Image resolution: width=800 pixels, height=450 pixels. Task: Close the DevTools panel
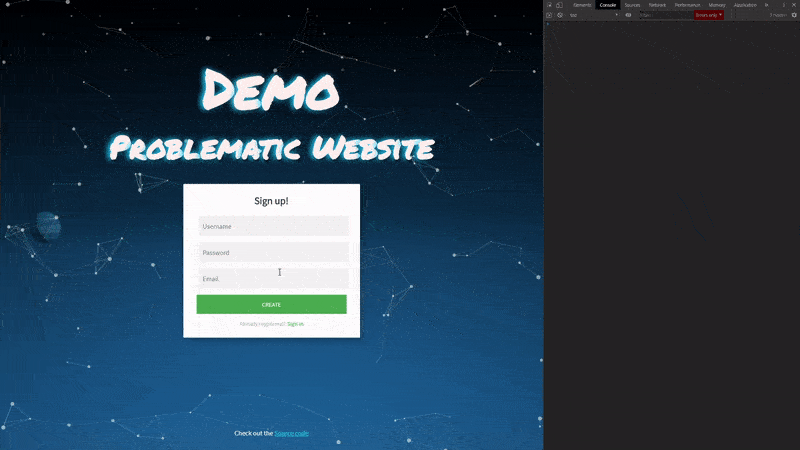[794, 5]
